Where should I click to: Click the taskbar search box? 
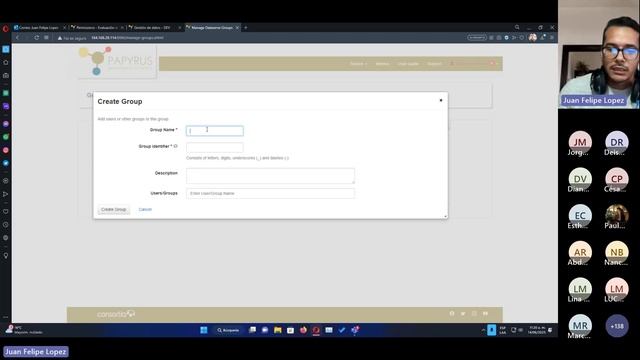tap(228, 330)
